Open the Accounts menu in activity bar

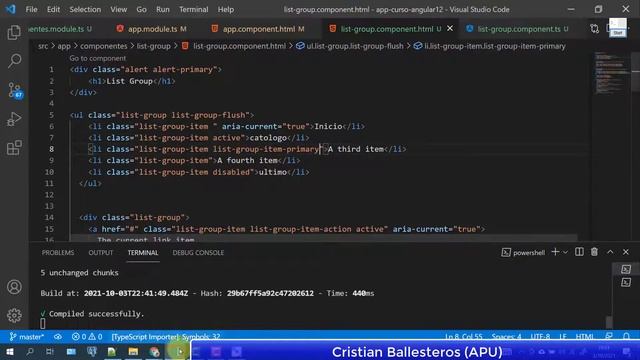(x=14, y=287)
